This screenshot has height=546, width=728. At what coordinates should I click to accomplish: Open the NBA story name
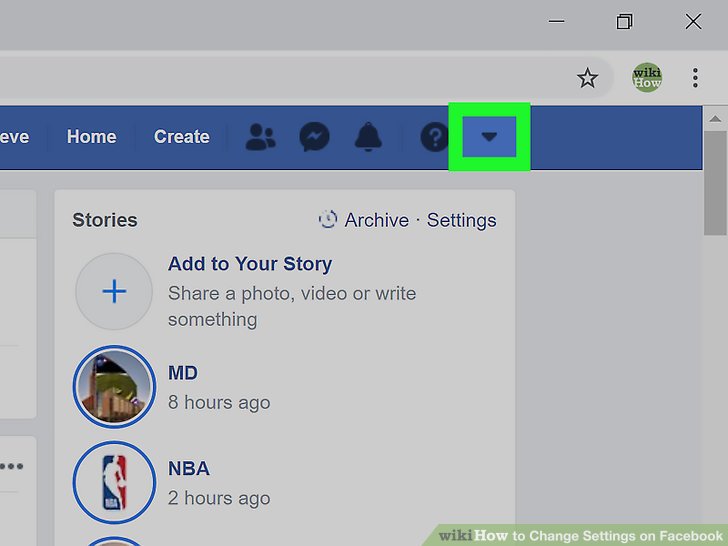[189, 468]
